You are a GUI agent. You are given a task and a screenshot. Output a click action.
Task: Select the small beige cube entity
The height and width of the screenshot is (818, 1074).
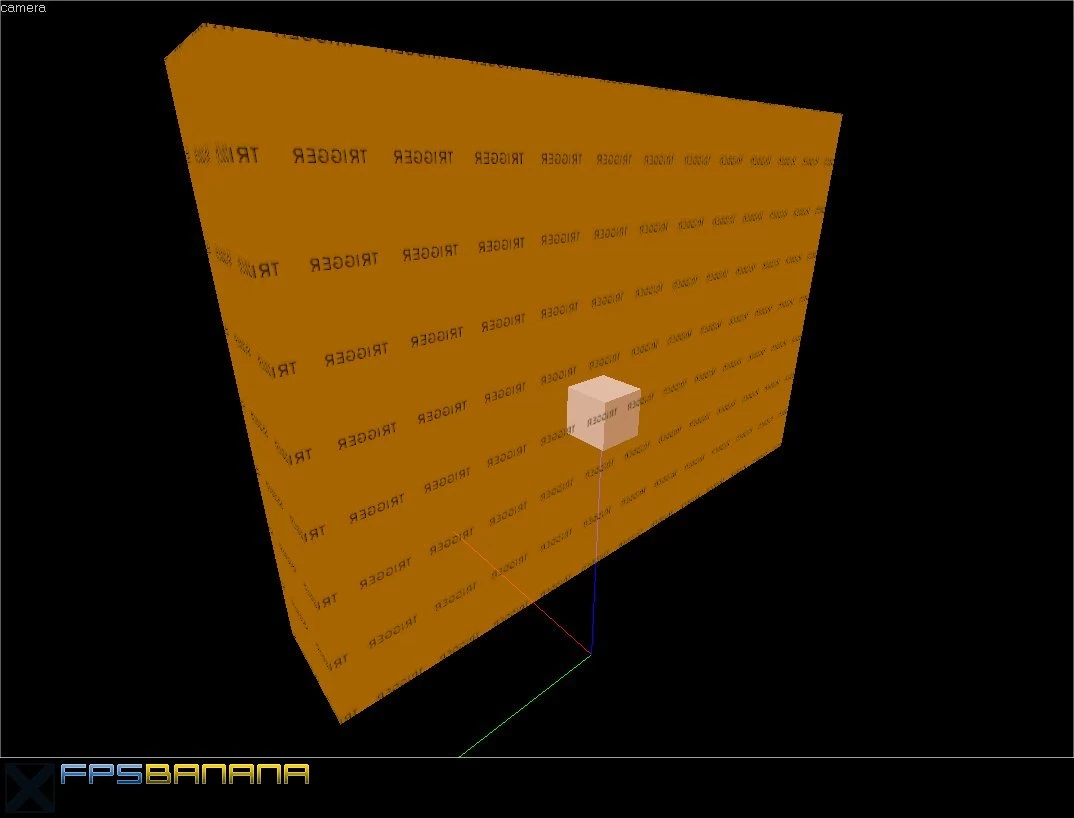coord(603,412)
